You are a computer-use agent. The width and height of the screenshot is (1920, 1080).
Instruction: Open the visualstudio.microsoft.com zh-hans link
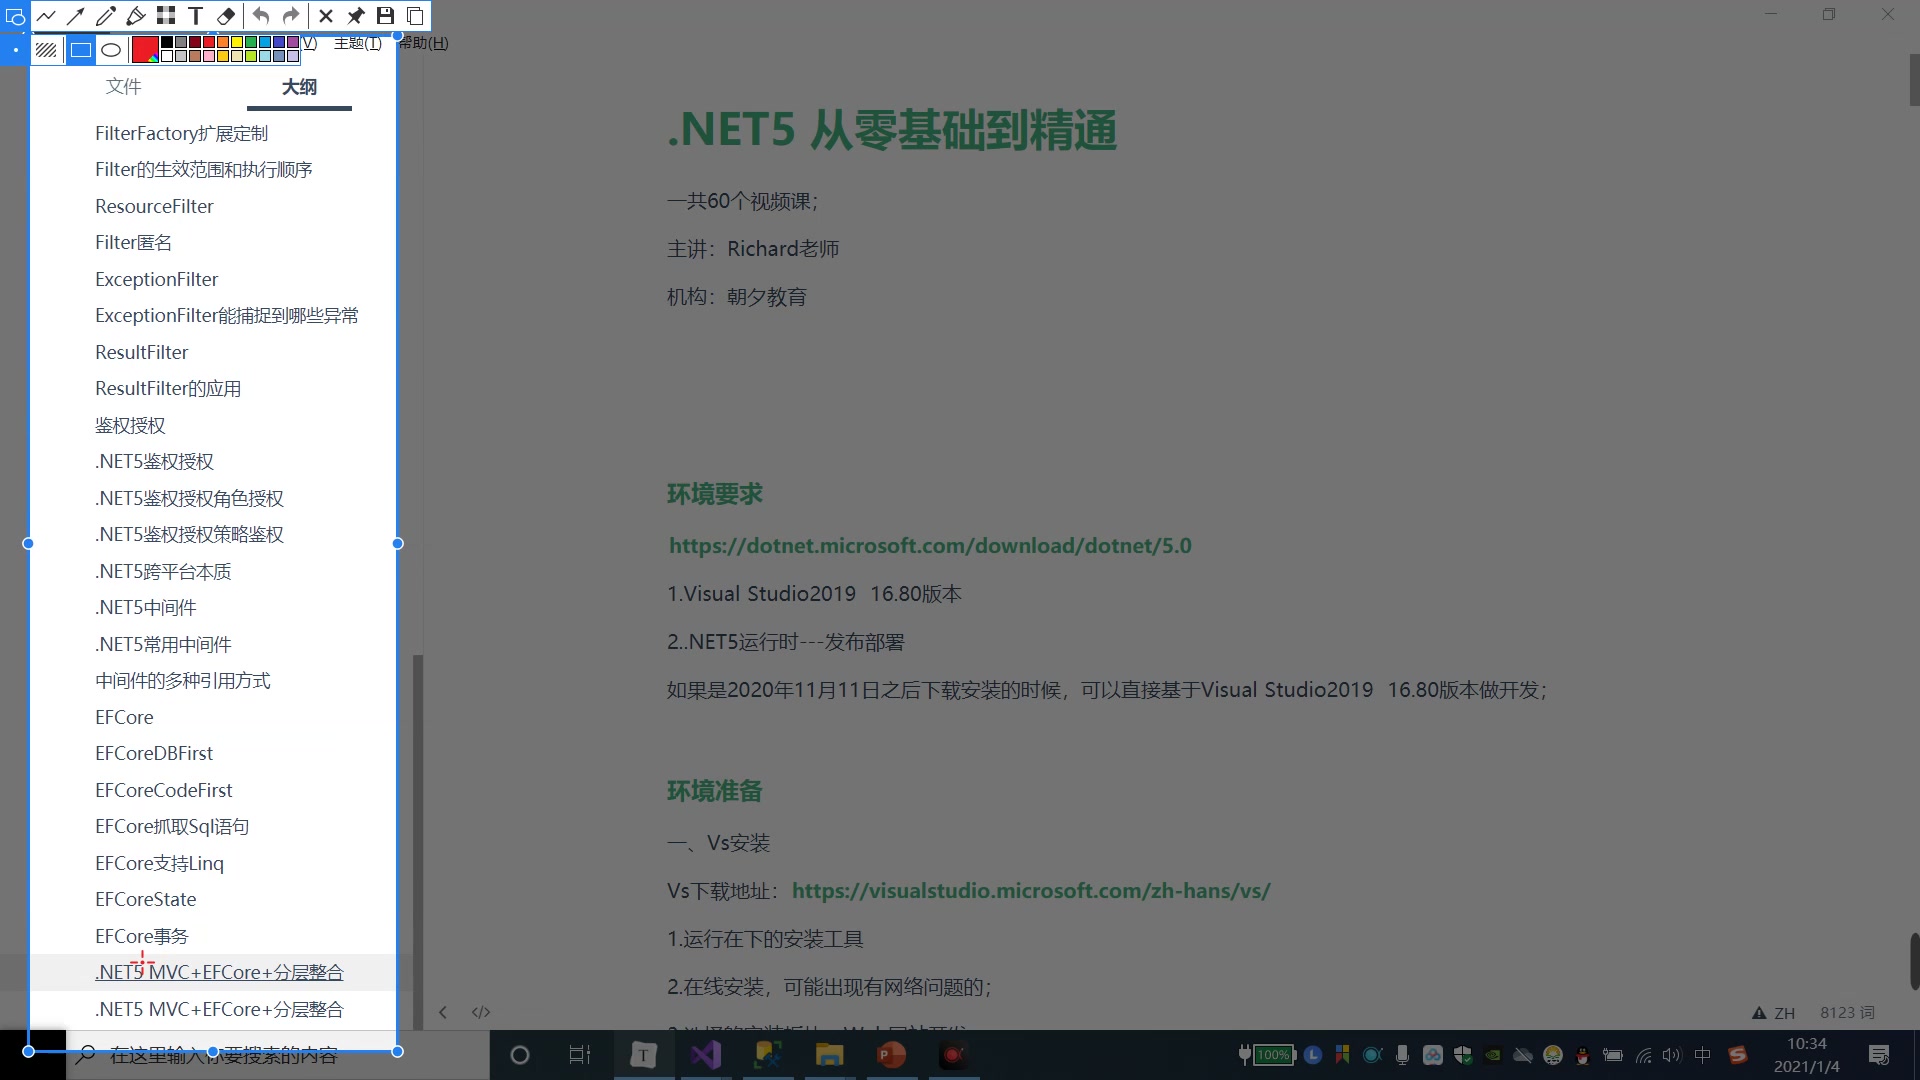(1031, 891)
